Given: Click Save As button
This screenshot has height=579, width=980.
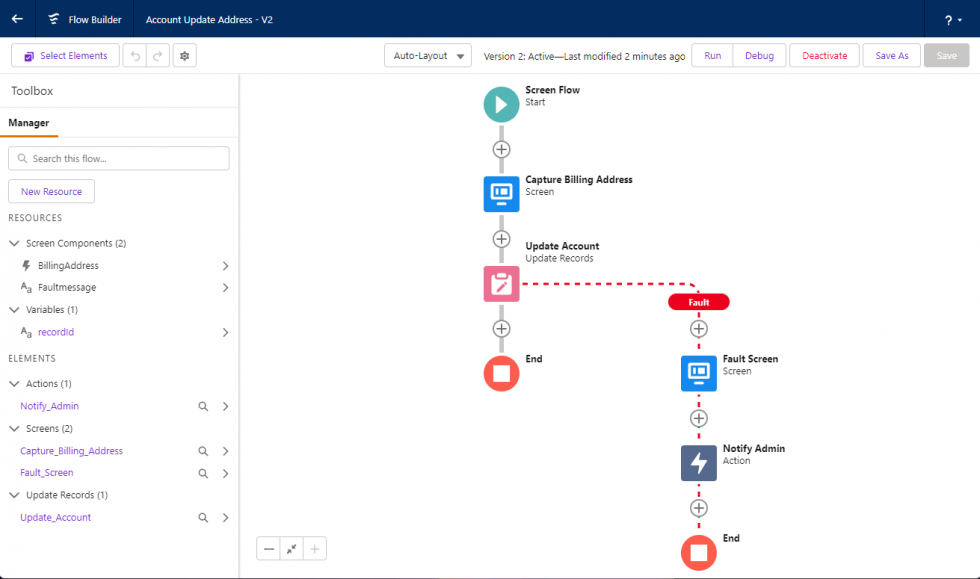Looking at the screenshot, I should tap(891, 56).
